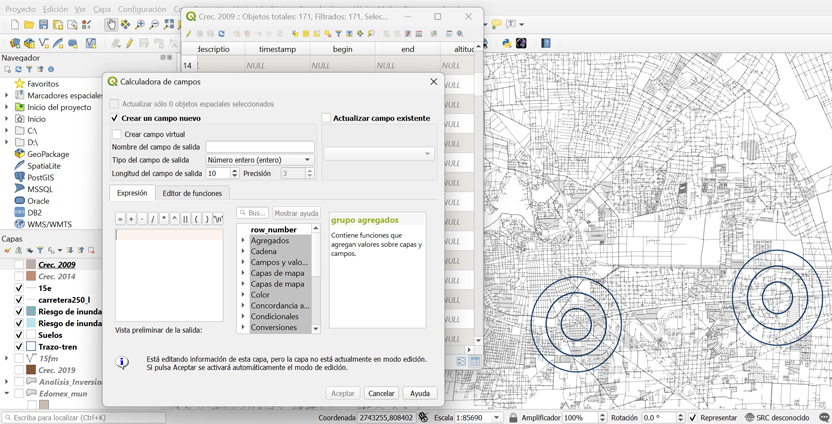Screen dimensions: 832x424
Task: Expand the Agregados function group
Action: click(243, 241)
